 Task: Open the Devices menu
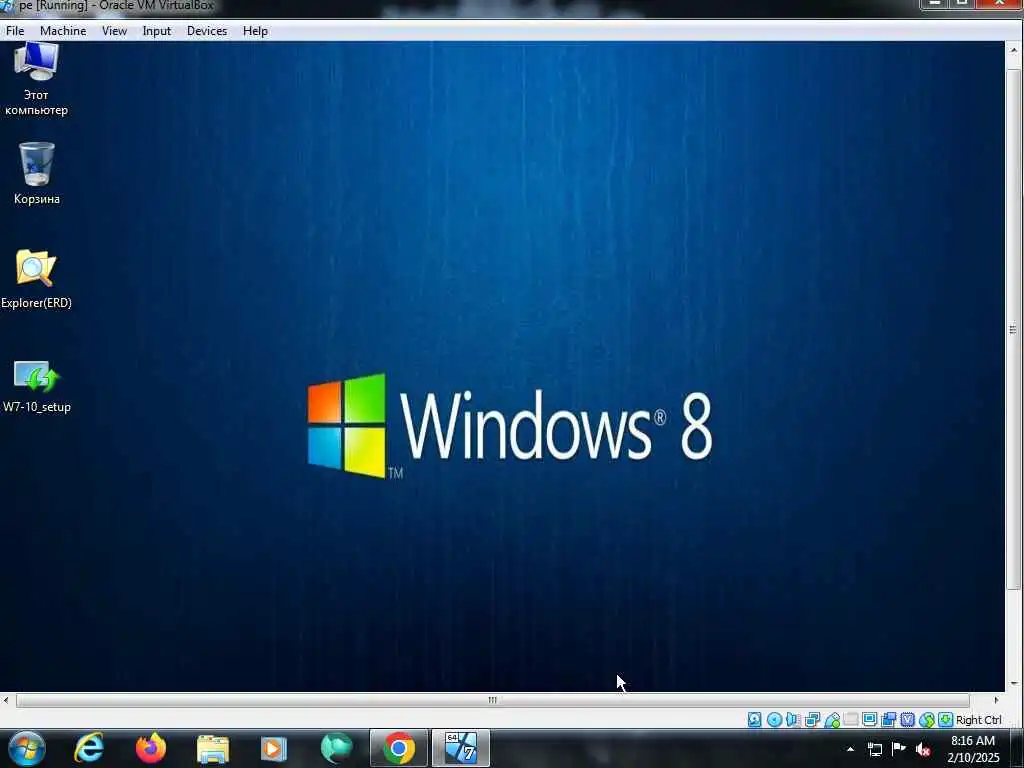[207, 31]
